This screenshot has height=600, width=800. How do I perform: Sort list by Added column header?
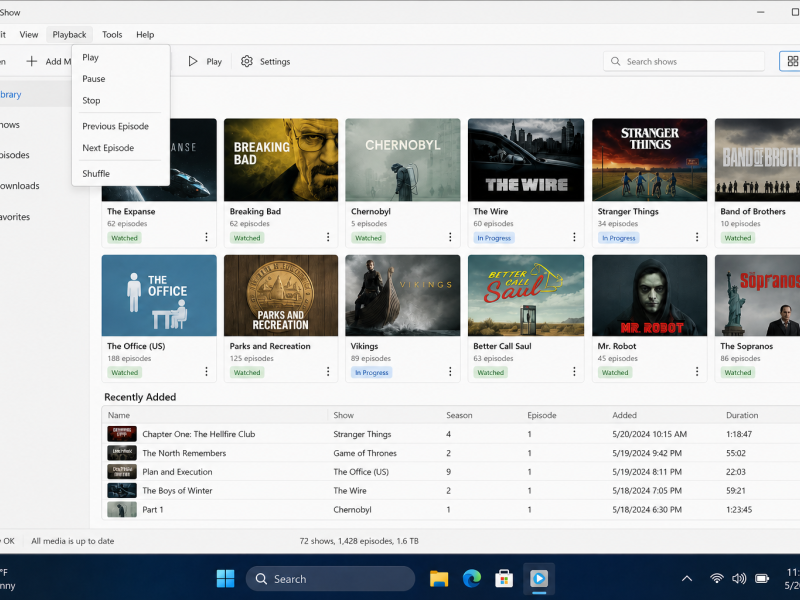[x=624, y=415]
